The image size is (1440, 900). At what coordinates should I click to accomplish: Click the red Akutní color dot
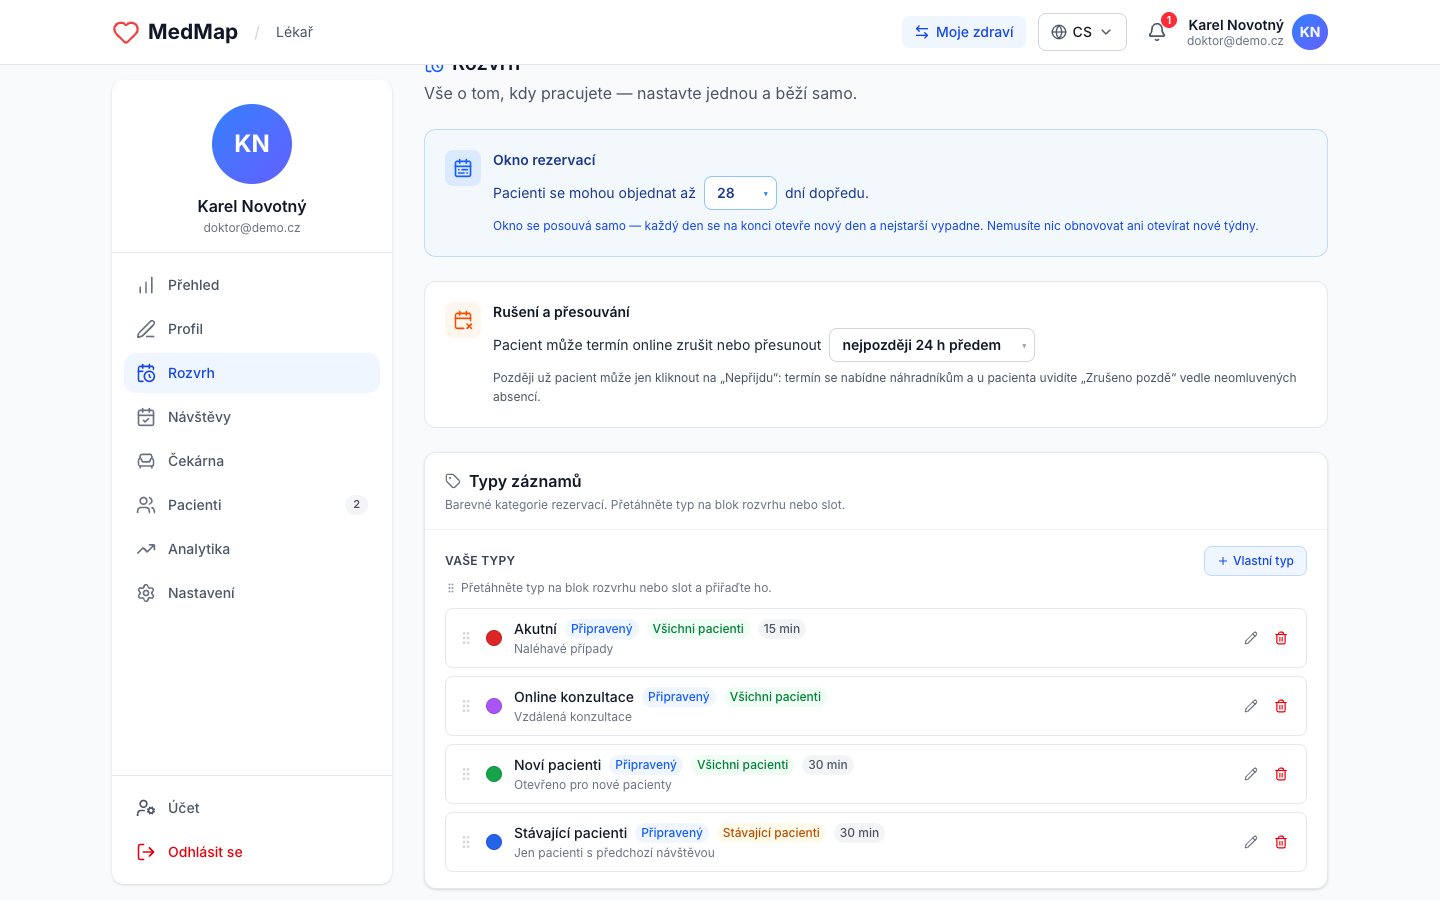tap(494, 638)
